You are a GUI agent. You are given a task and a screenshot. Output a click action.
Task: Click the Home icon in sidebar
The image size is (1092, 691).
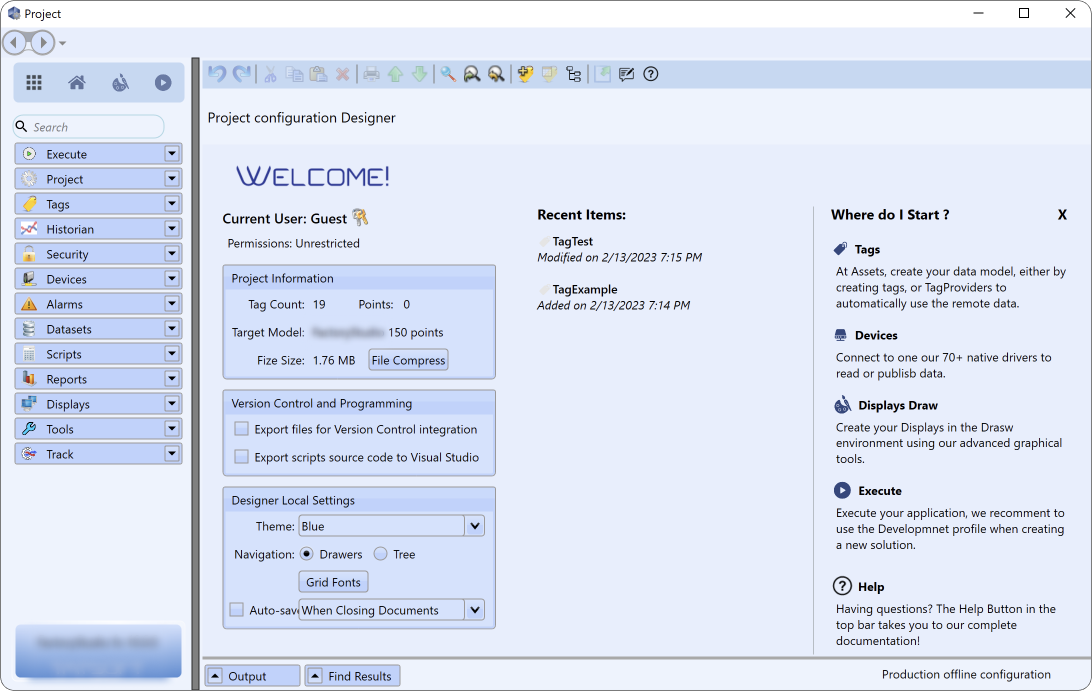[77, 83]
